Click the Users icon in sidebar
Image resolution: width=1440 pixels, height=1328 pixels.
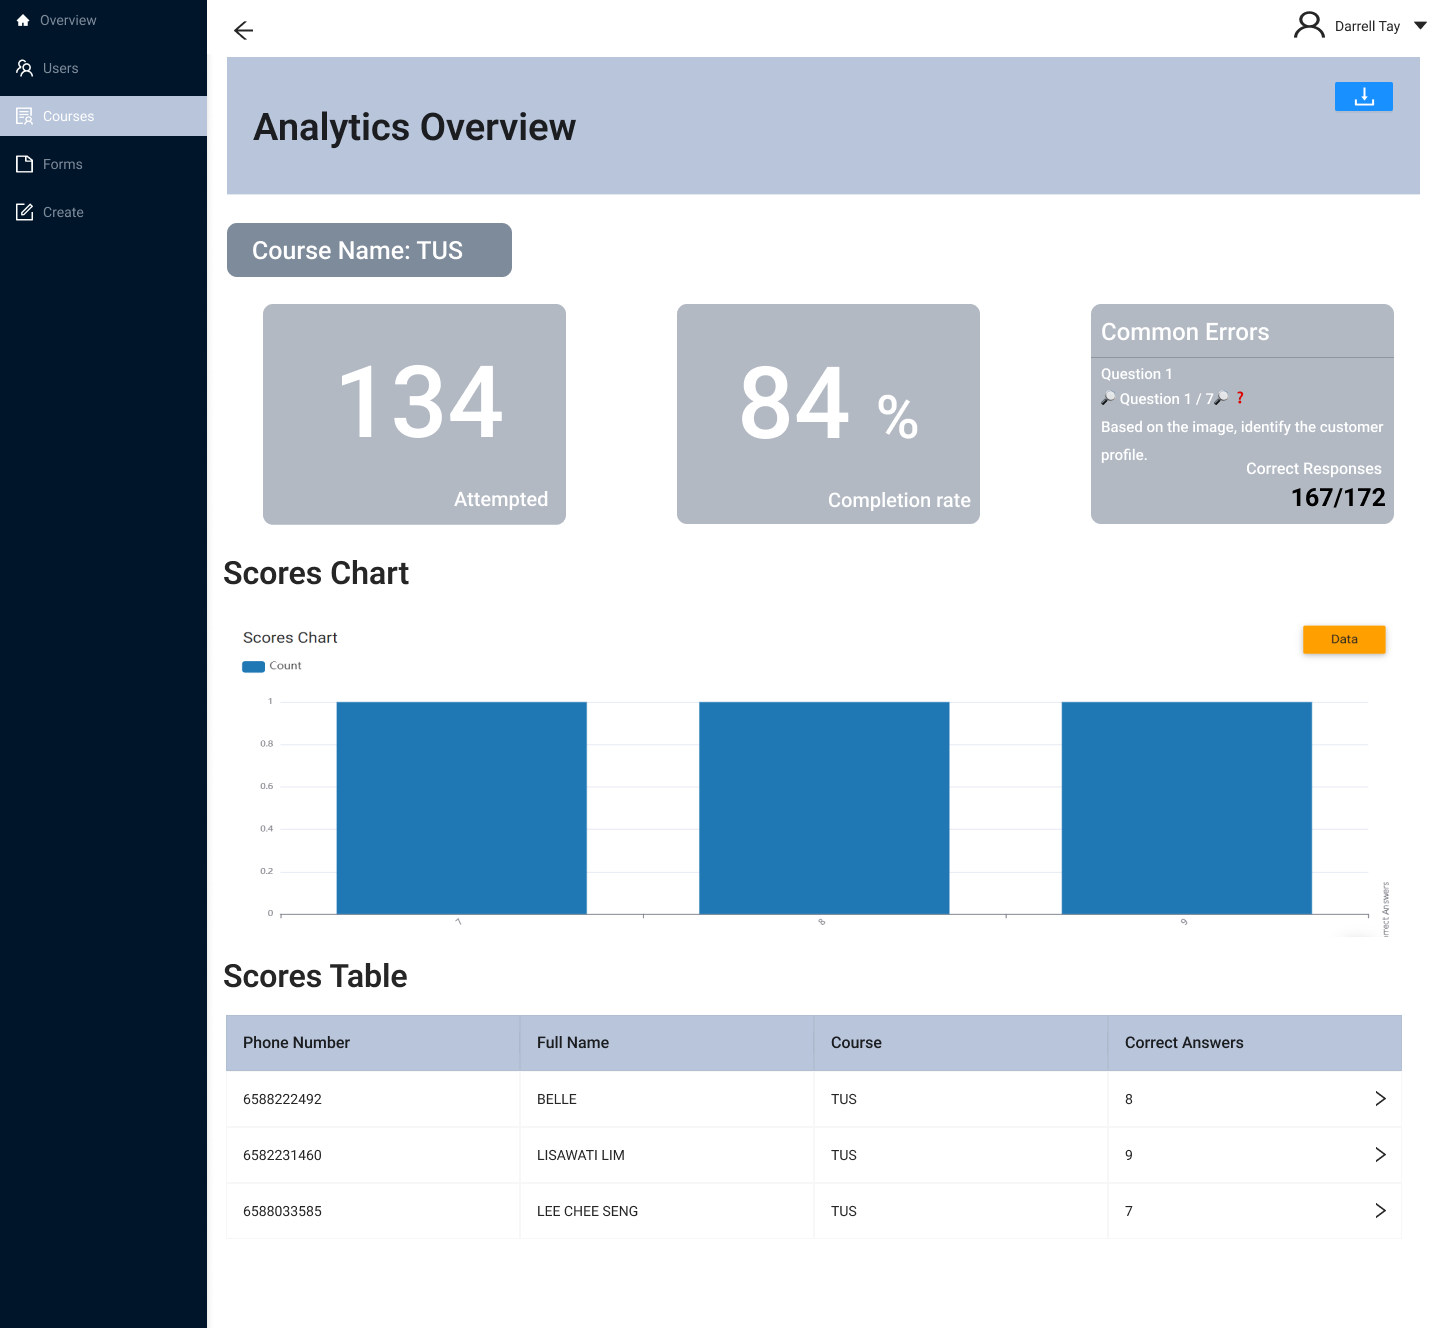(x=25, y=68)
